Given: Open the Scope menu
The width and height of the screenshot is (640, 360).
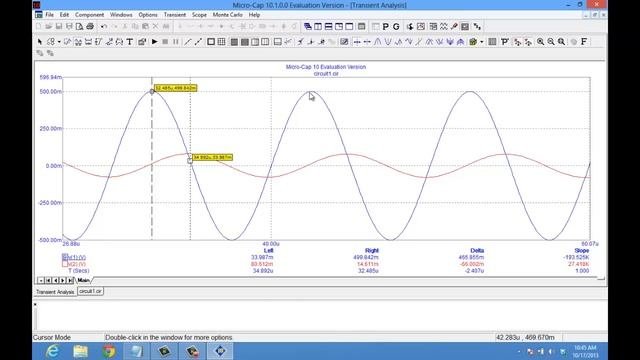Looking at the screenshot, I should click(199, 15).
